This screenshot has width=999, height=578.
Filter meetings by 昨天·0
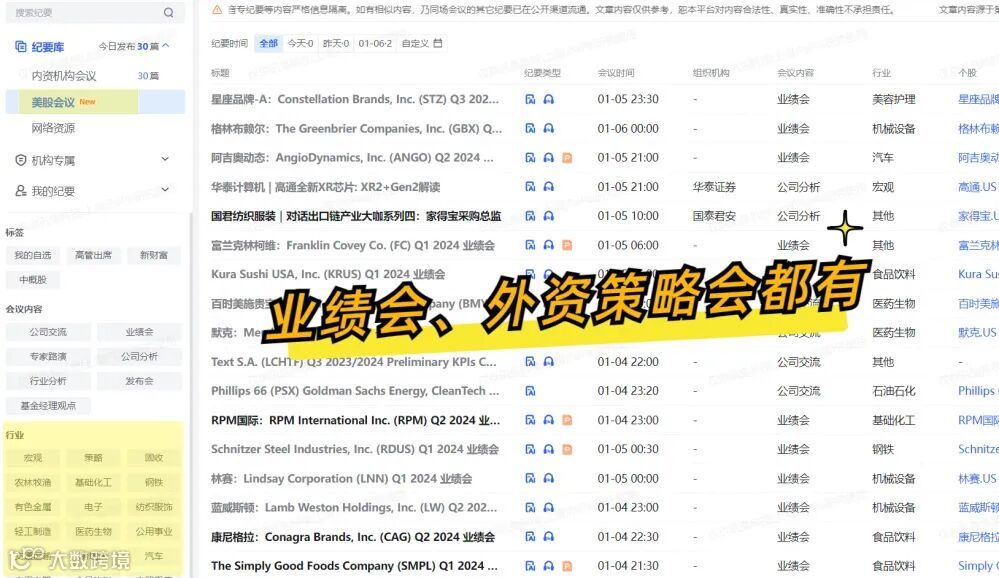[x=336, y=43]
